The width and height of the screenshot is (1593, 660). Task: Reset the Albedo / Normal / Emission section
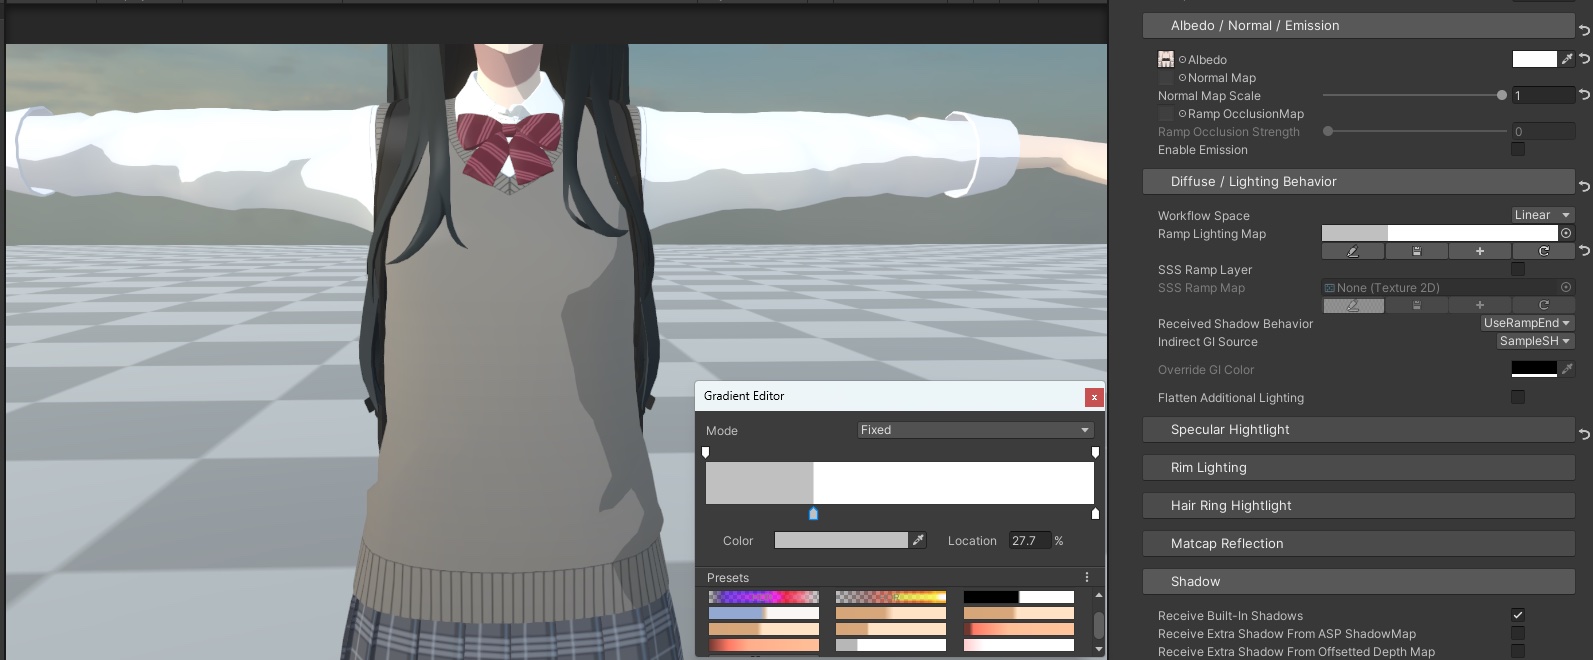coord(1584,30)
